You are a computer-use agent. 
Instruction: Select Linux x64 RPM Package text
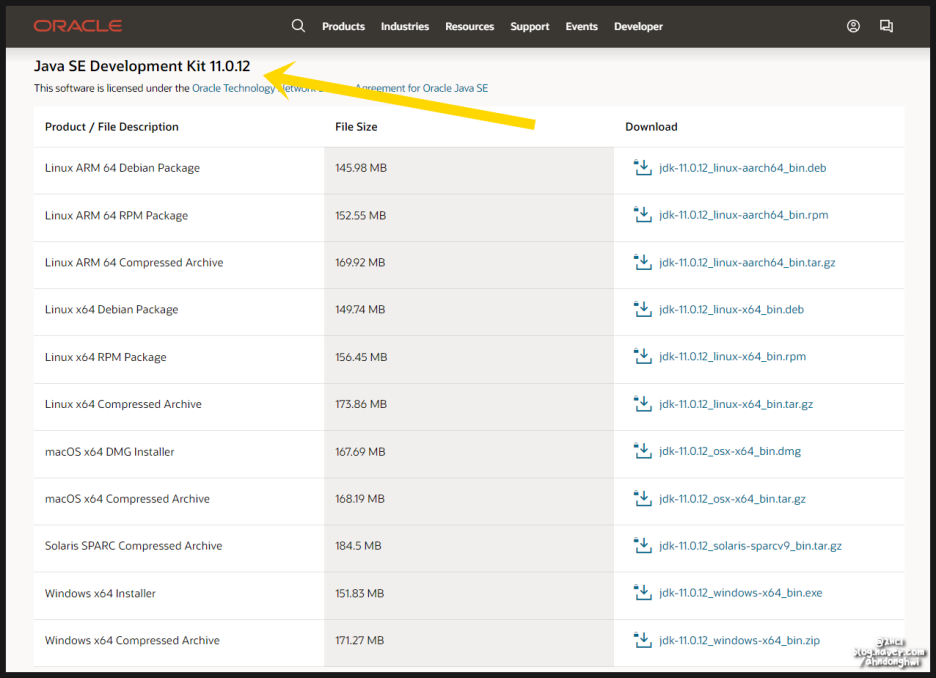106,357
